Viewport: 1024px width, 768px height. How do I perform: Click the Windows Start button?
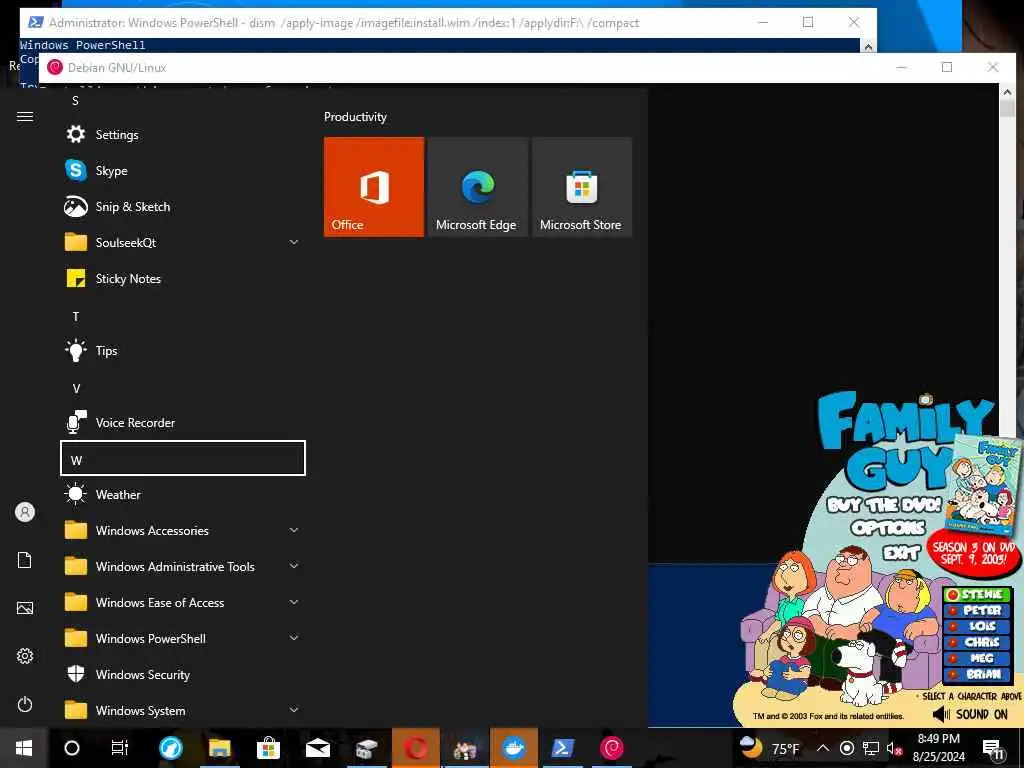coord(24,748)
